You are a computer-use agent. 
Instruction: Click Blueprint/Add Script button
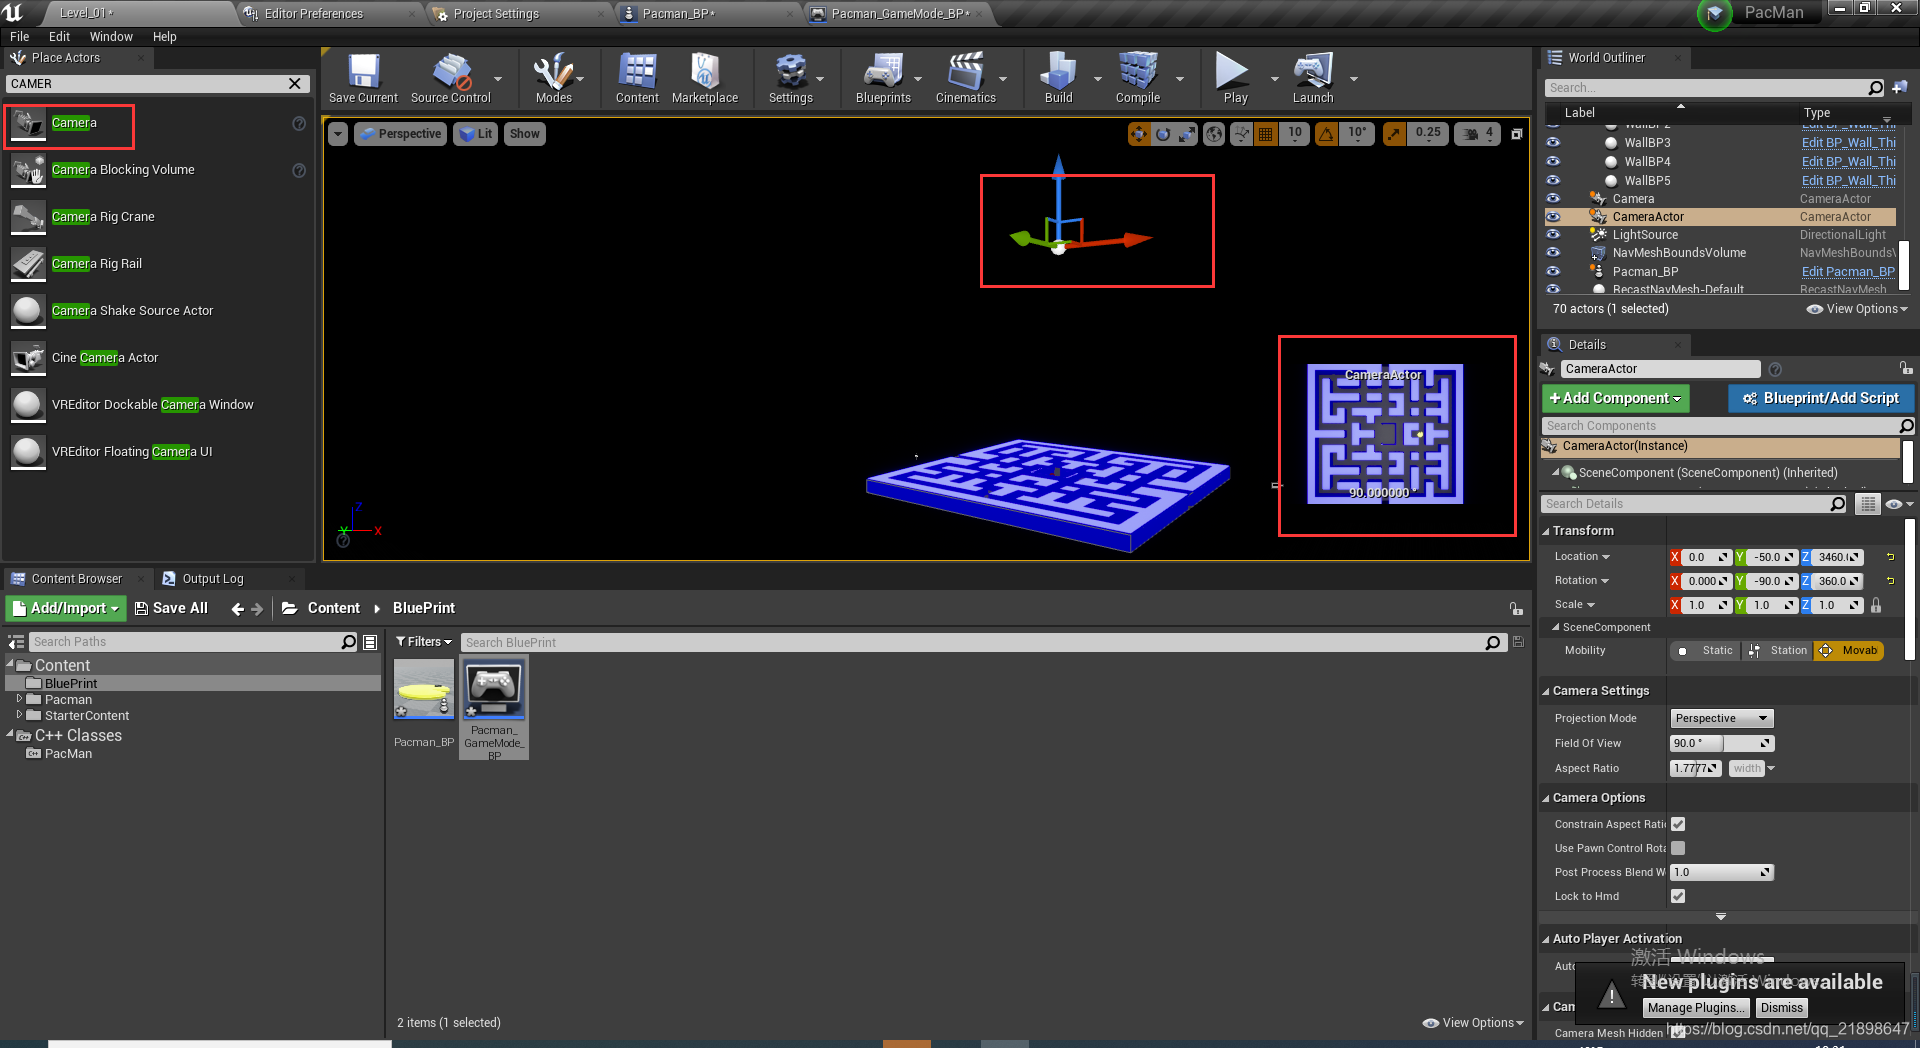click(x=1820, y=398)
